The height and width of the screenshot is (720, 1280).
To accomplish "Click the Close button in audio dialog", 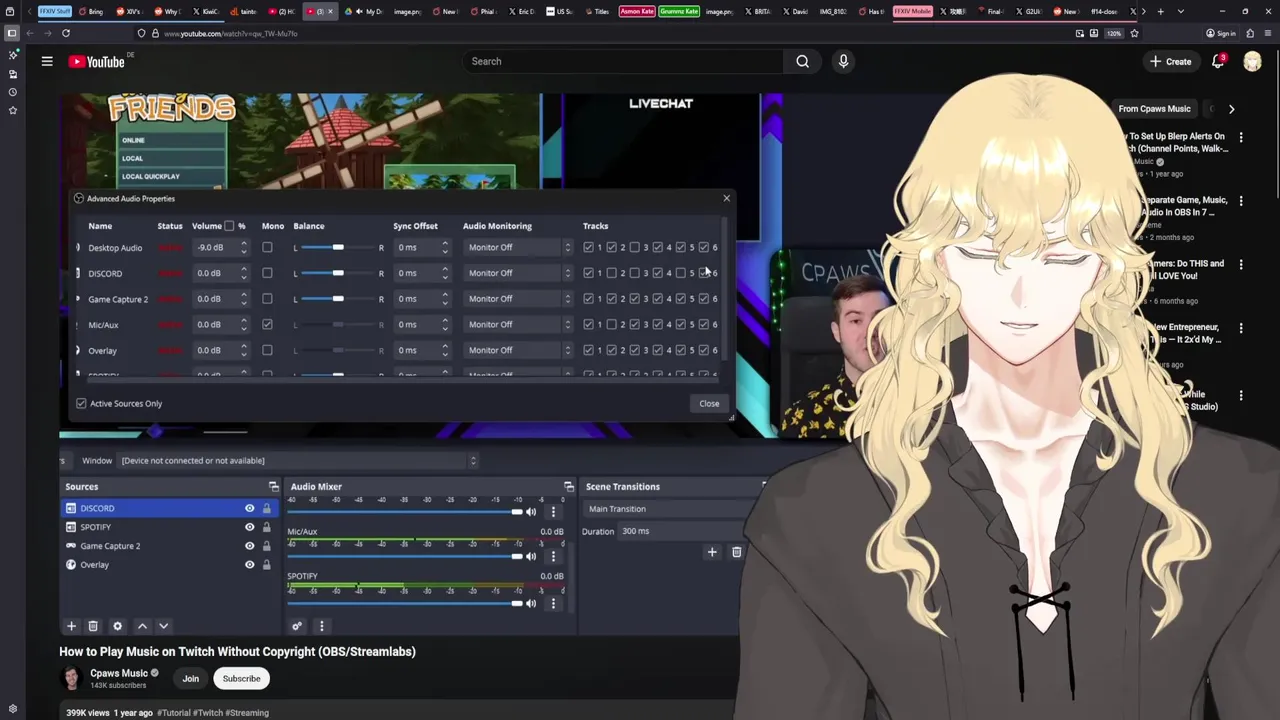I will tap(709, 403).
